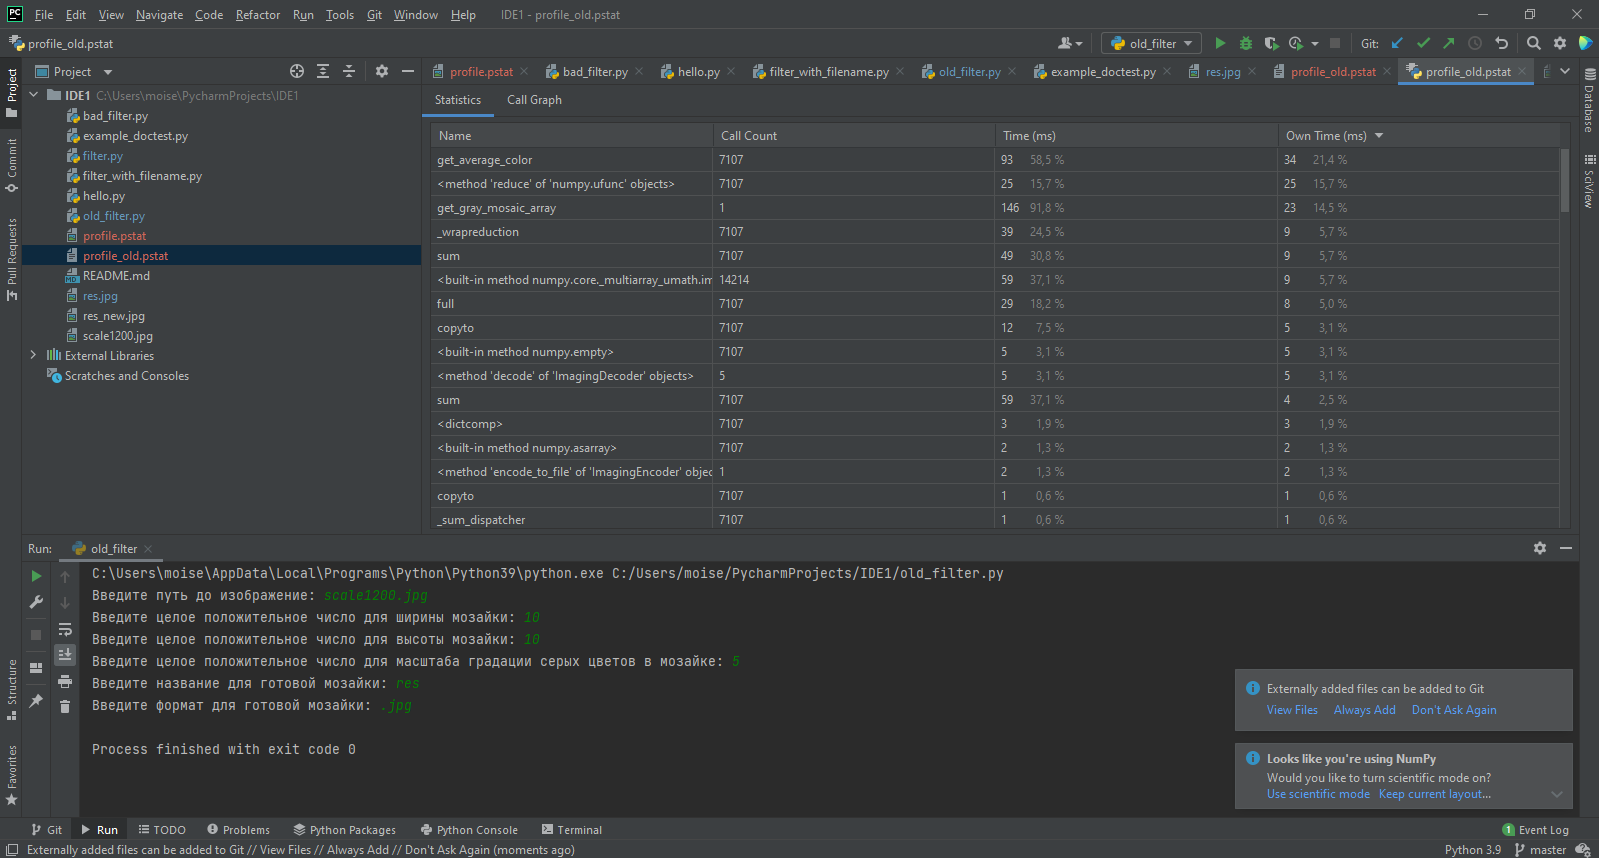This screenshot has height=858, width=1599.
Task: Open Search Everywhere magnifier icon
Action: coord(1533,43)
